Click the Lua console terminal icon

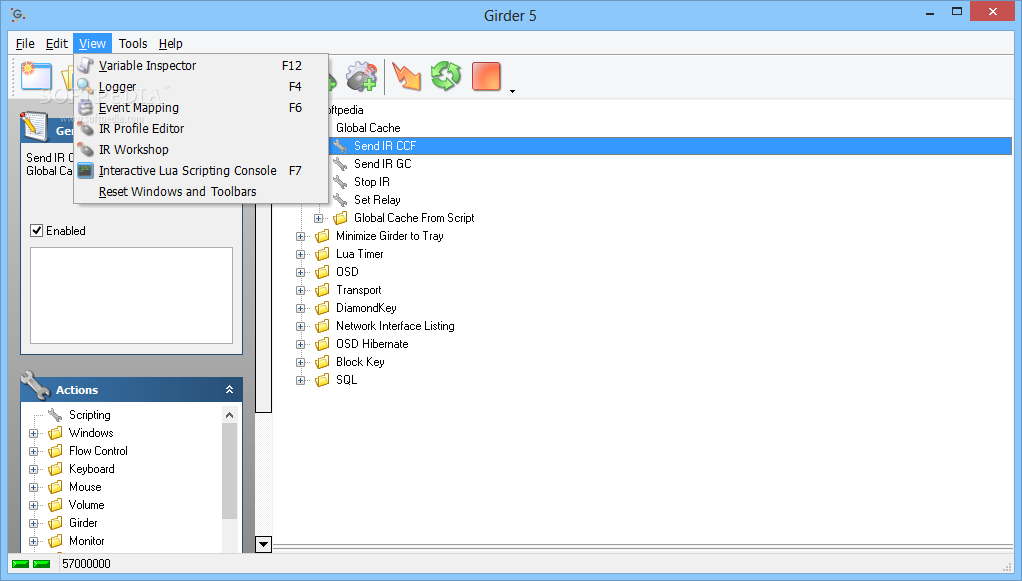pos(85,171)
